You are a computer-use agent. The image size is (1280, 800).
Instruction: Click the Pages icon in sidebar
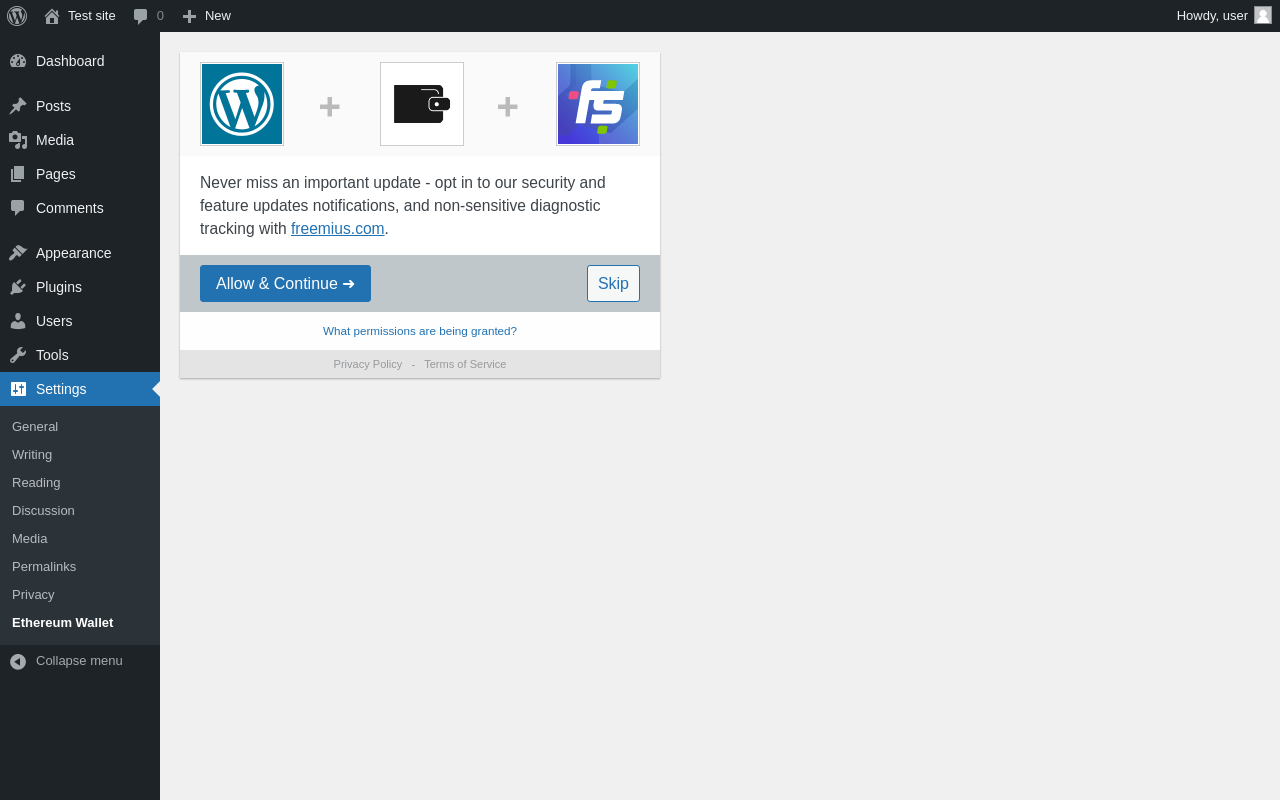tap(18, 174)
